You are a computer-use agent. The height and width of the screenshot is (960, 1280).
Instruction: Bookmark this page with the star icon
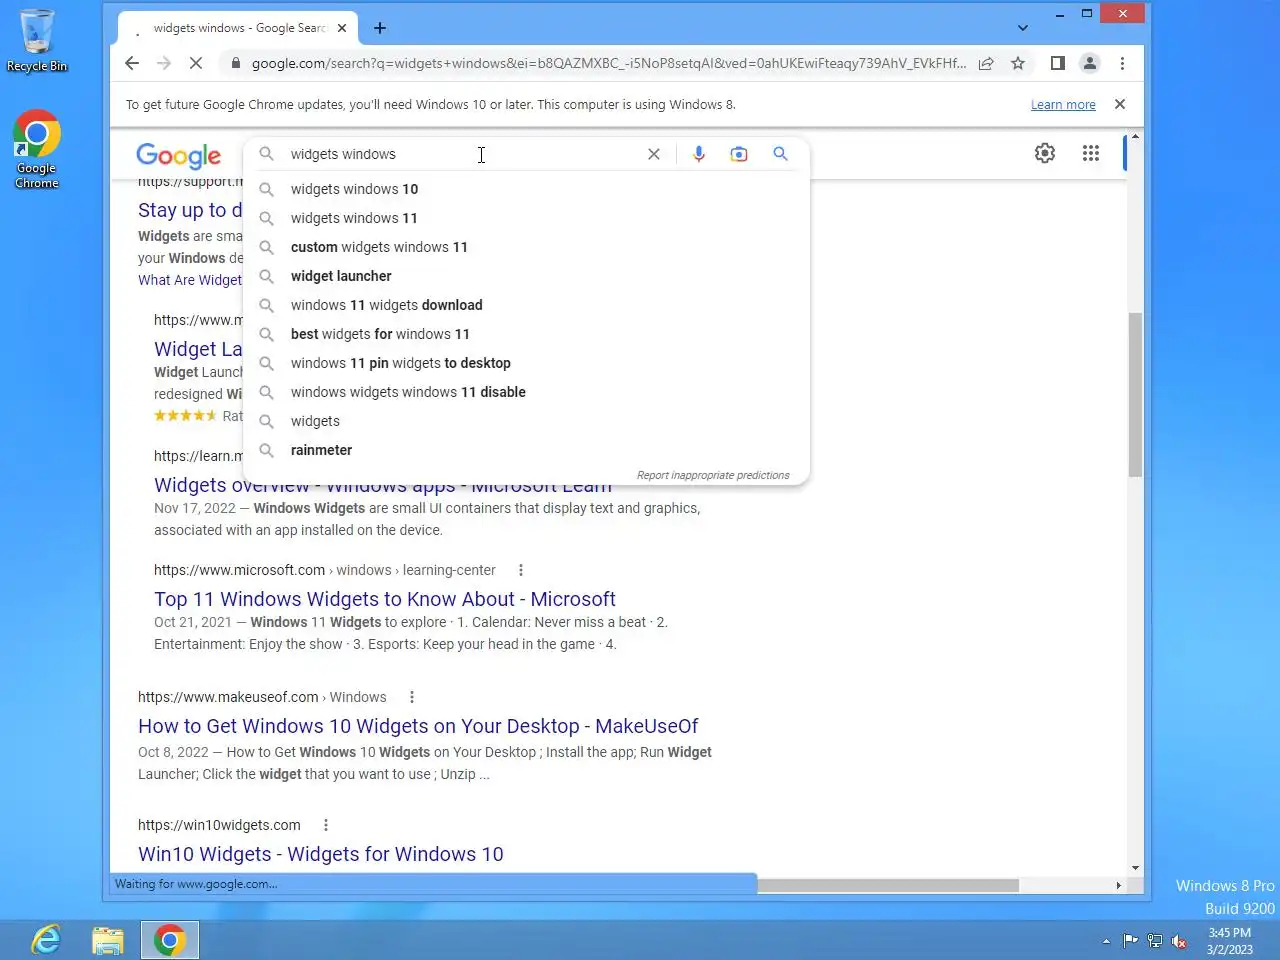click(1018, 63)
